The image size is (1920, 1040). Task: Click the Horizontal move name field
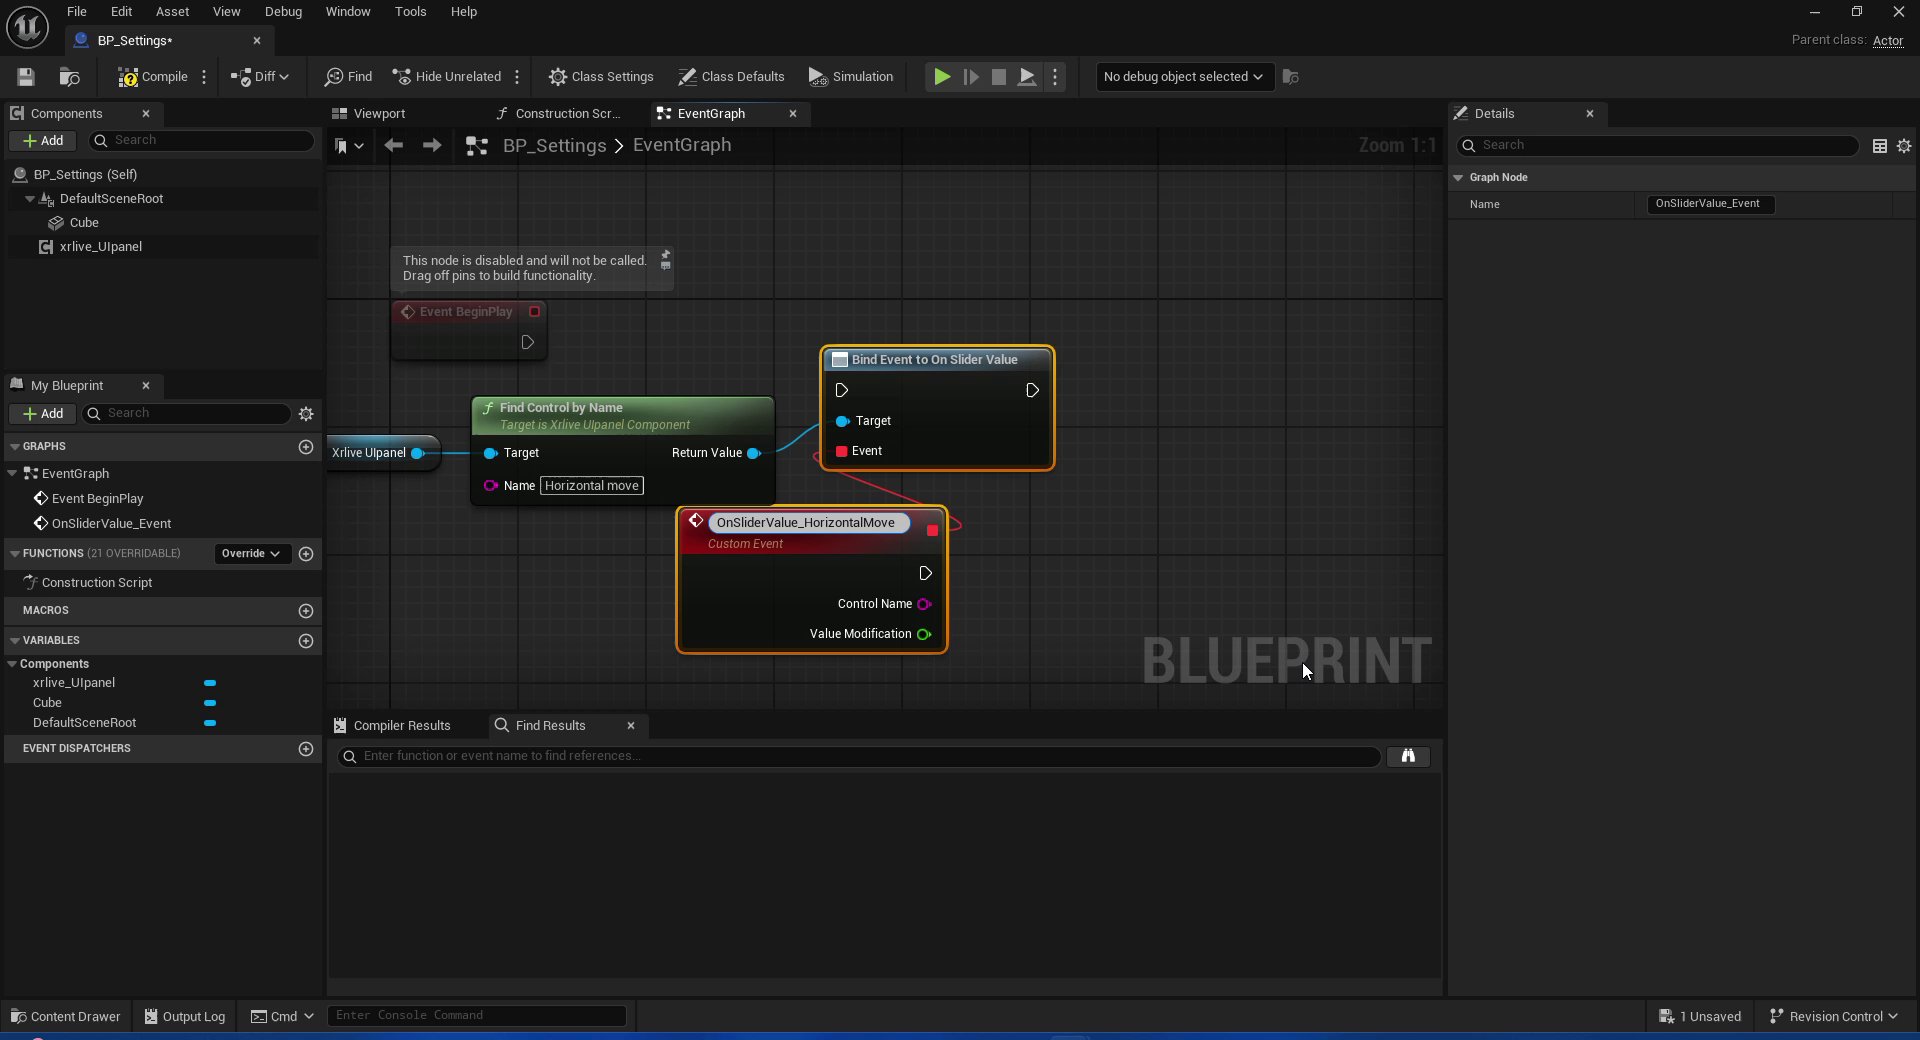[592, 486]
